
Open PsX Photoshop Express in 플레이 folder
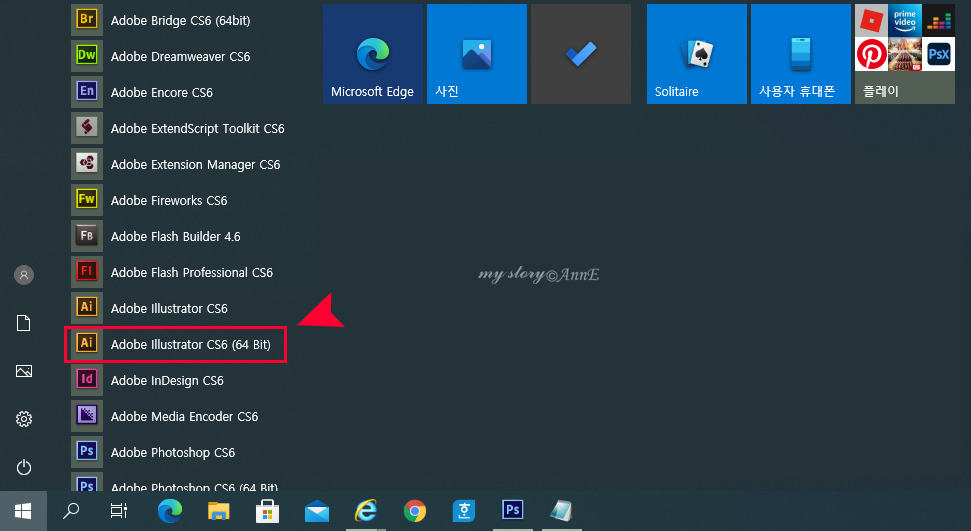tap(938, 54)
